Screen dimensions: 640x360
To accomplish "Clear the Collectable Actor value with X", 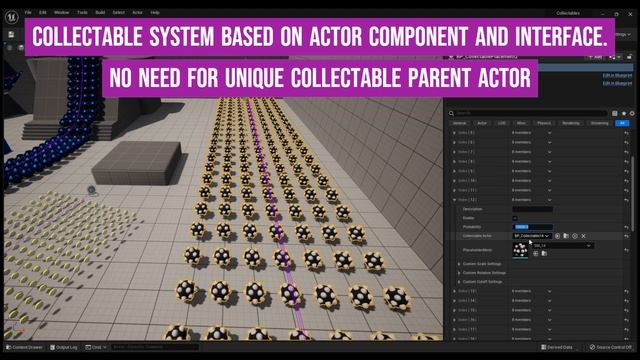I will pyautogui.click(x=584, y=236).
